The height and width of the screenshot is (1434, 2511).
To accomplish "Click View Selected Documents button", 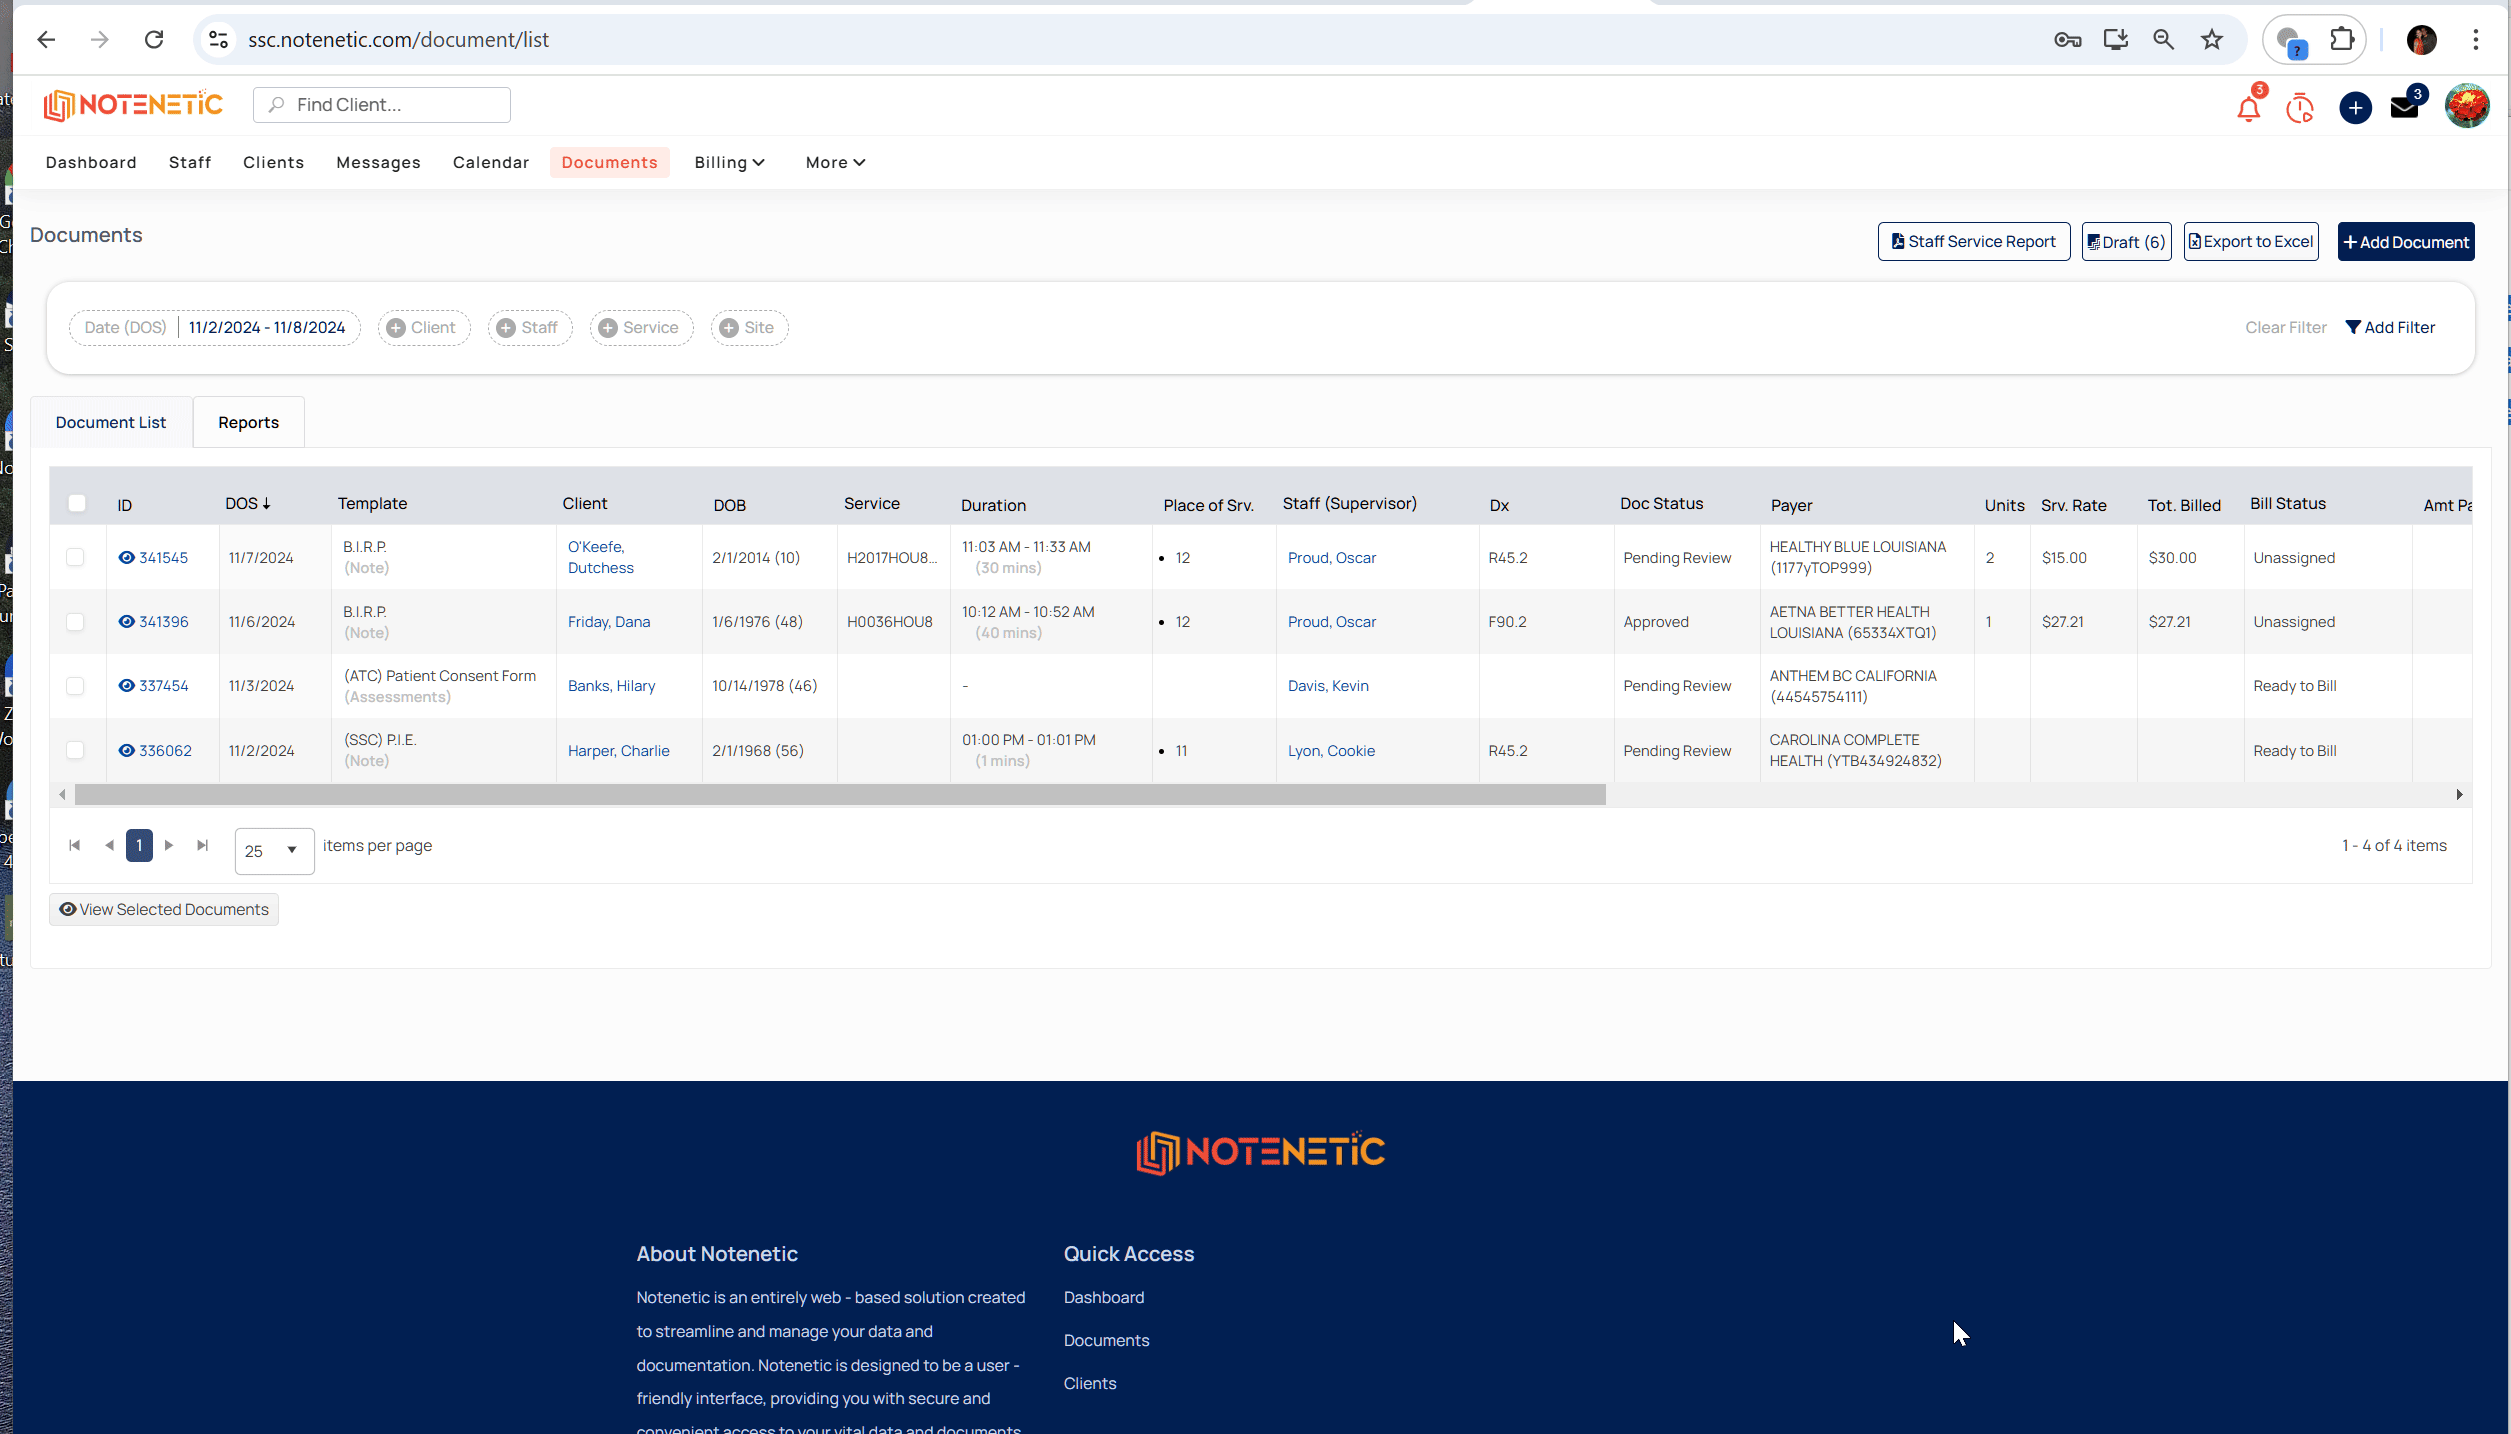I will [164, 910].
